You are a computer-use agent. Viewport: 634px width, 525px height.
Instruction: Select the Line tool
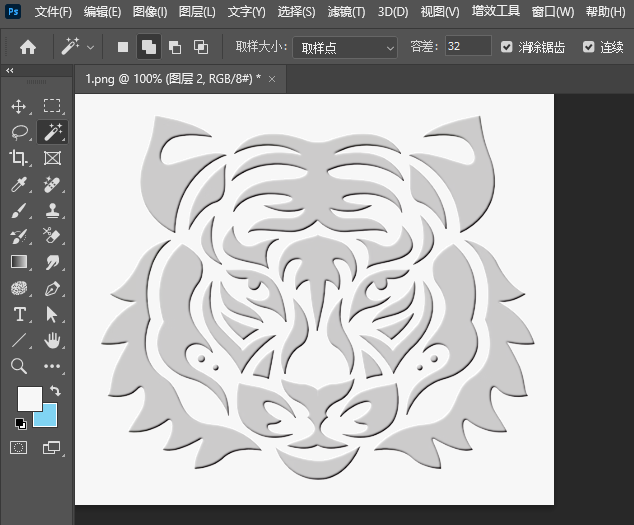[19, 340]
